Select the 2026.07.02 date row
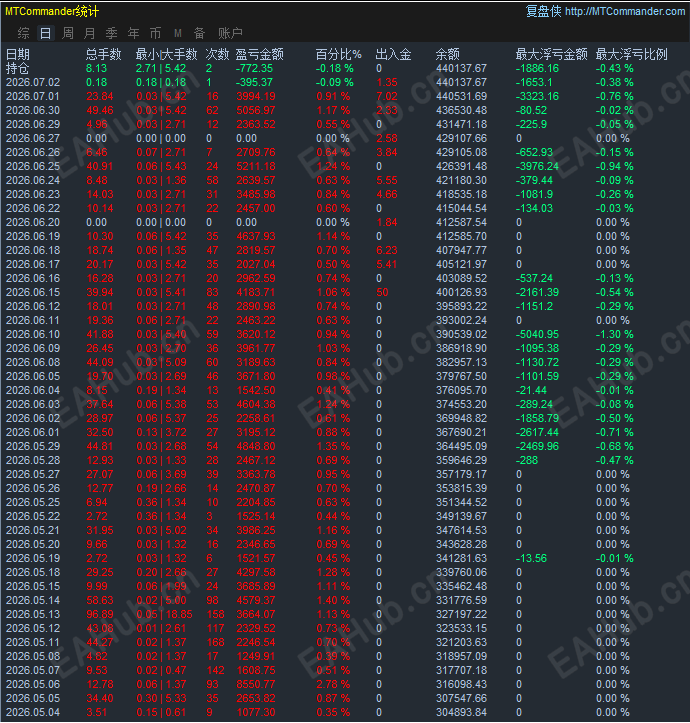Image resolution: width=690 pixels, height=723 pixels. tap(33, 82)
